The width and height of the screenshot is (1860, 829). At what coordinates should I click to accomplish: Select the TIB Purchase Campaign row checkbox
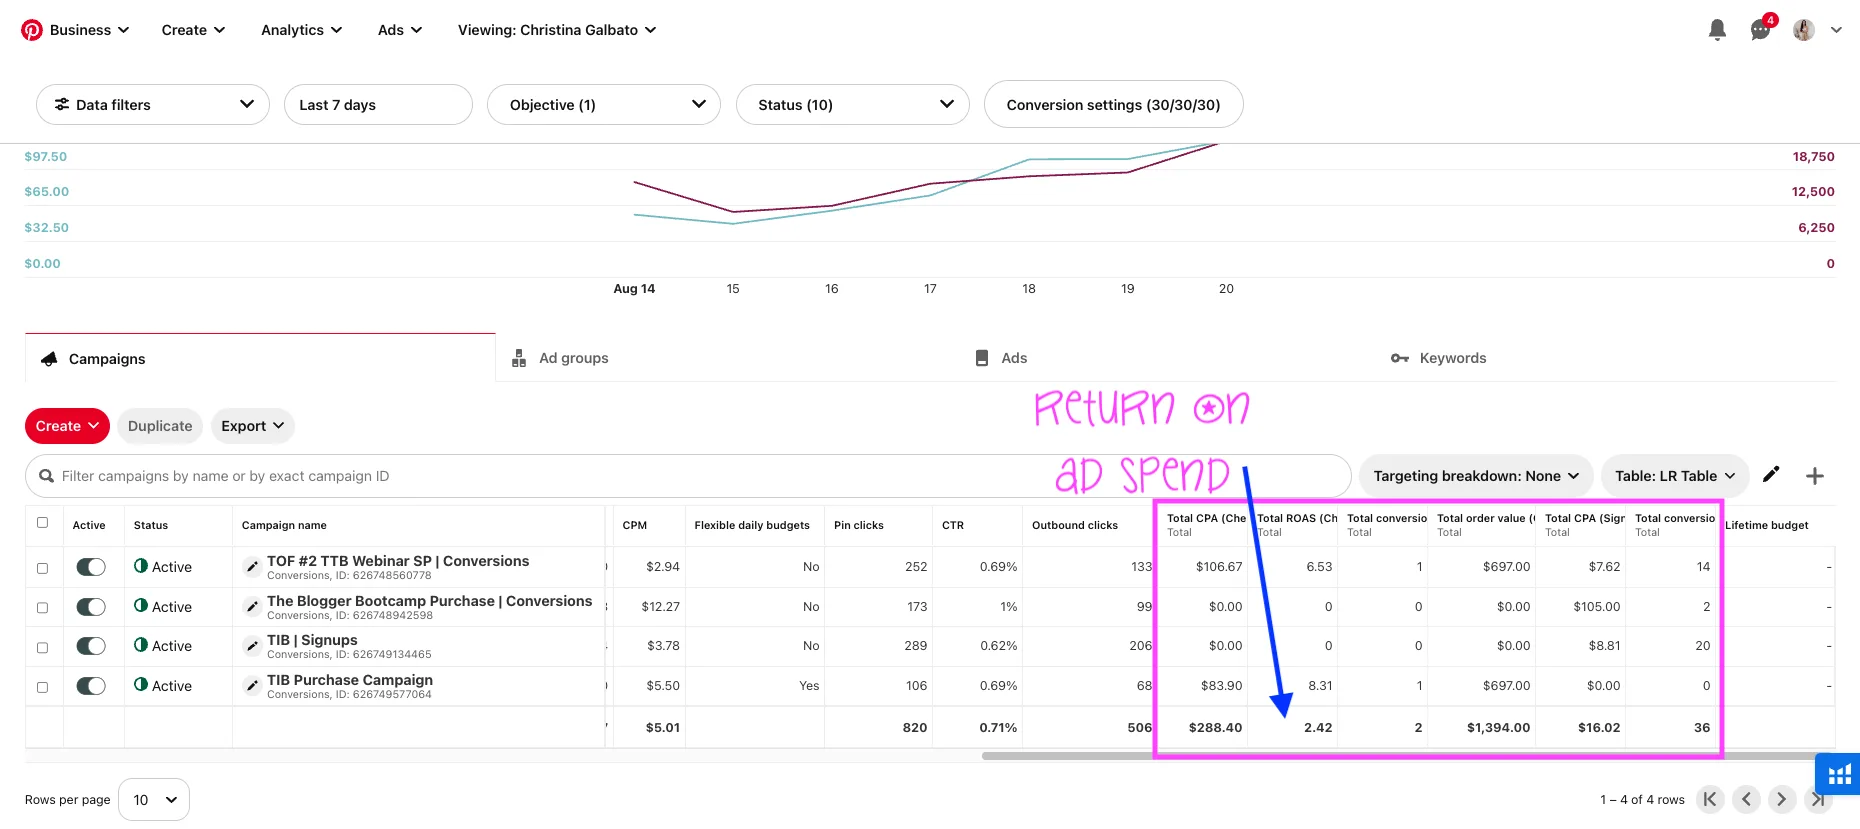click(x=42, y=687)
